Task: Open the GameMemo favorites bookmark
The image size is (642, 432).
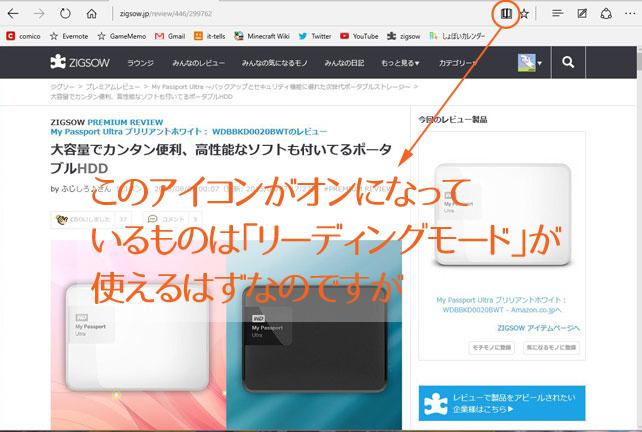Action: coord(122,36)
